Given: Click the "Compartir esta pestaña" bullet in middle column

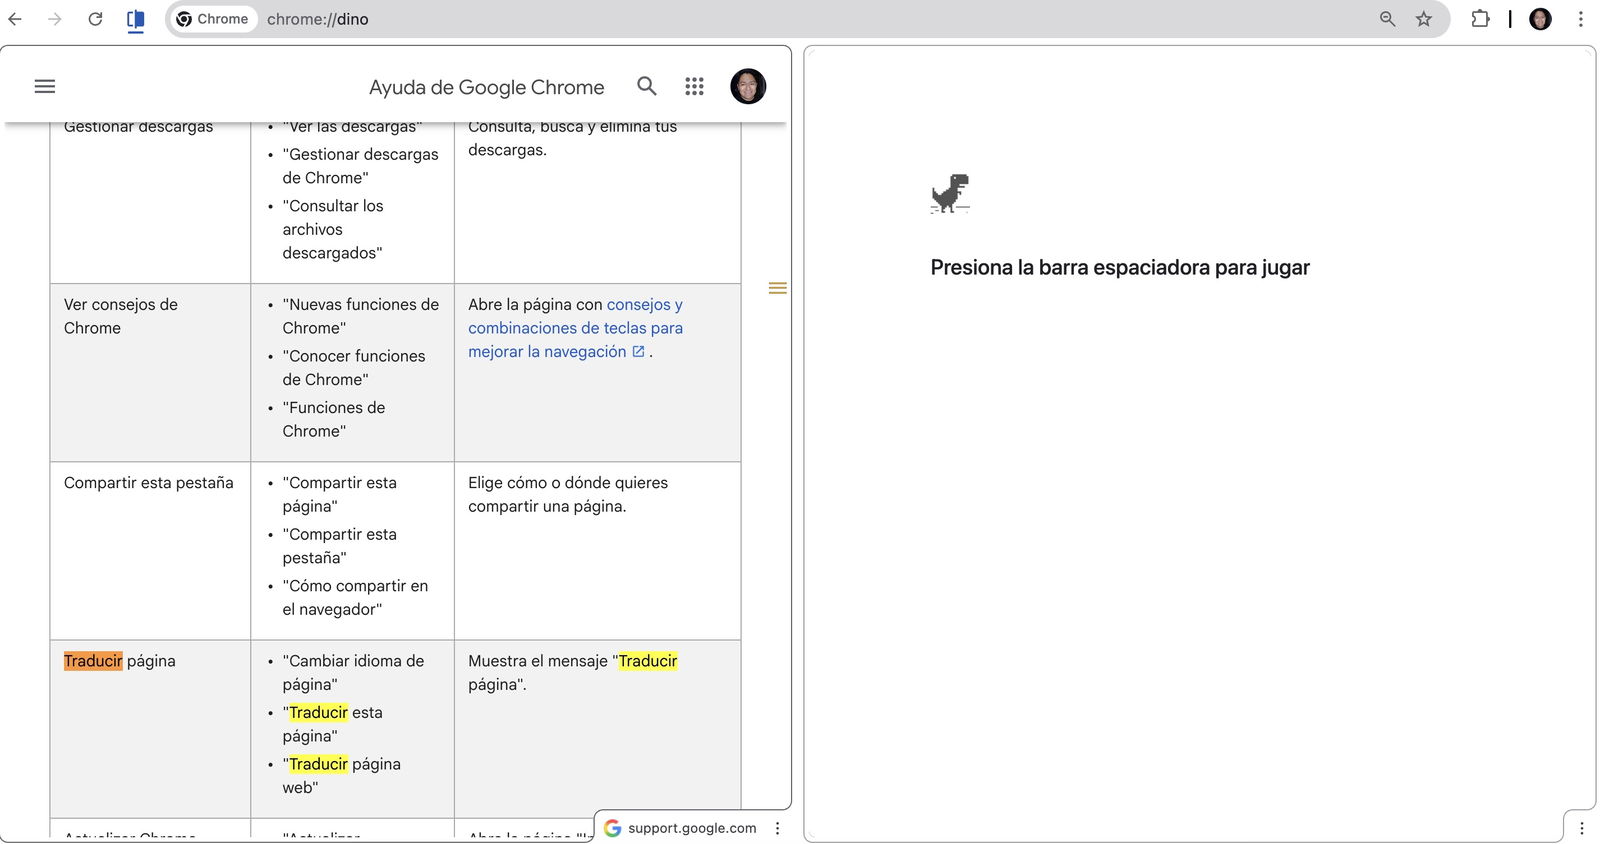Looking at the screenshot, I should click(339, 546).
